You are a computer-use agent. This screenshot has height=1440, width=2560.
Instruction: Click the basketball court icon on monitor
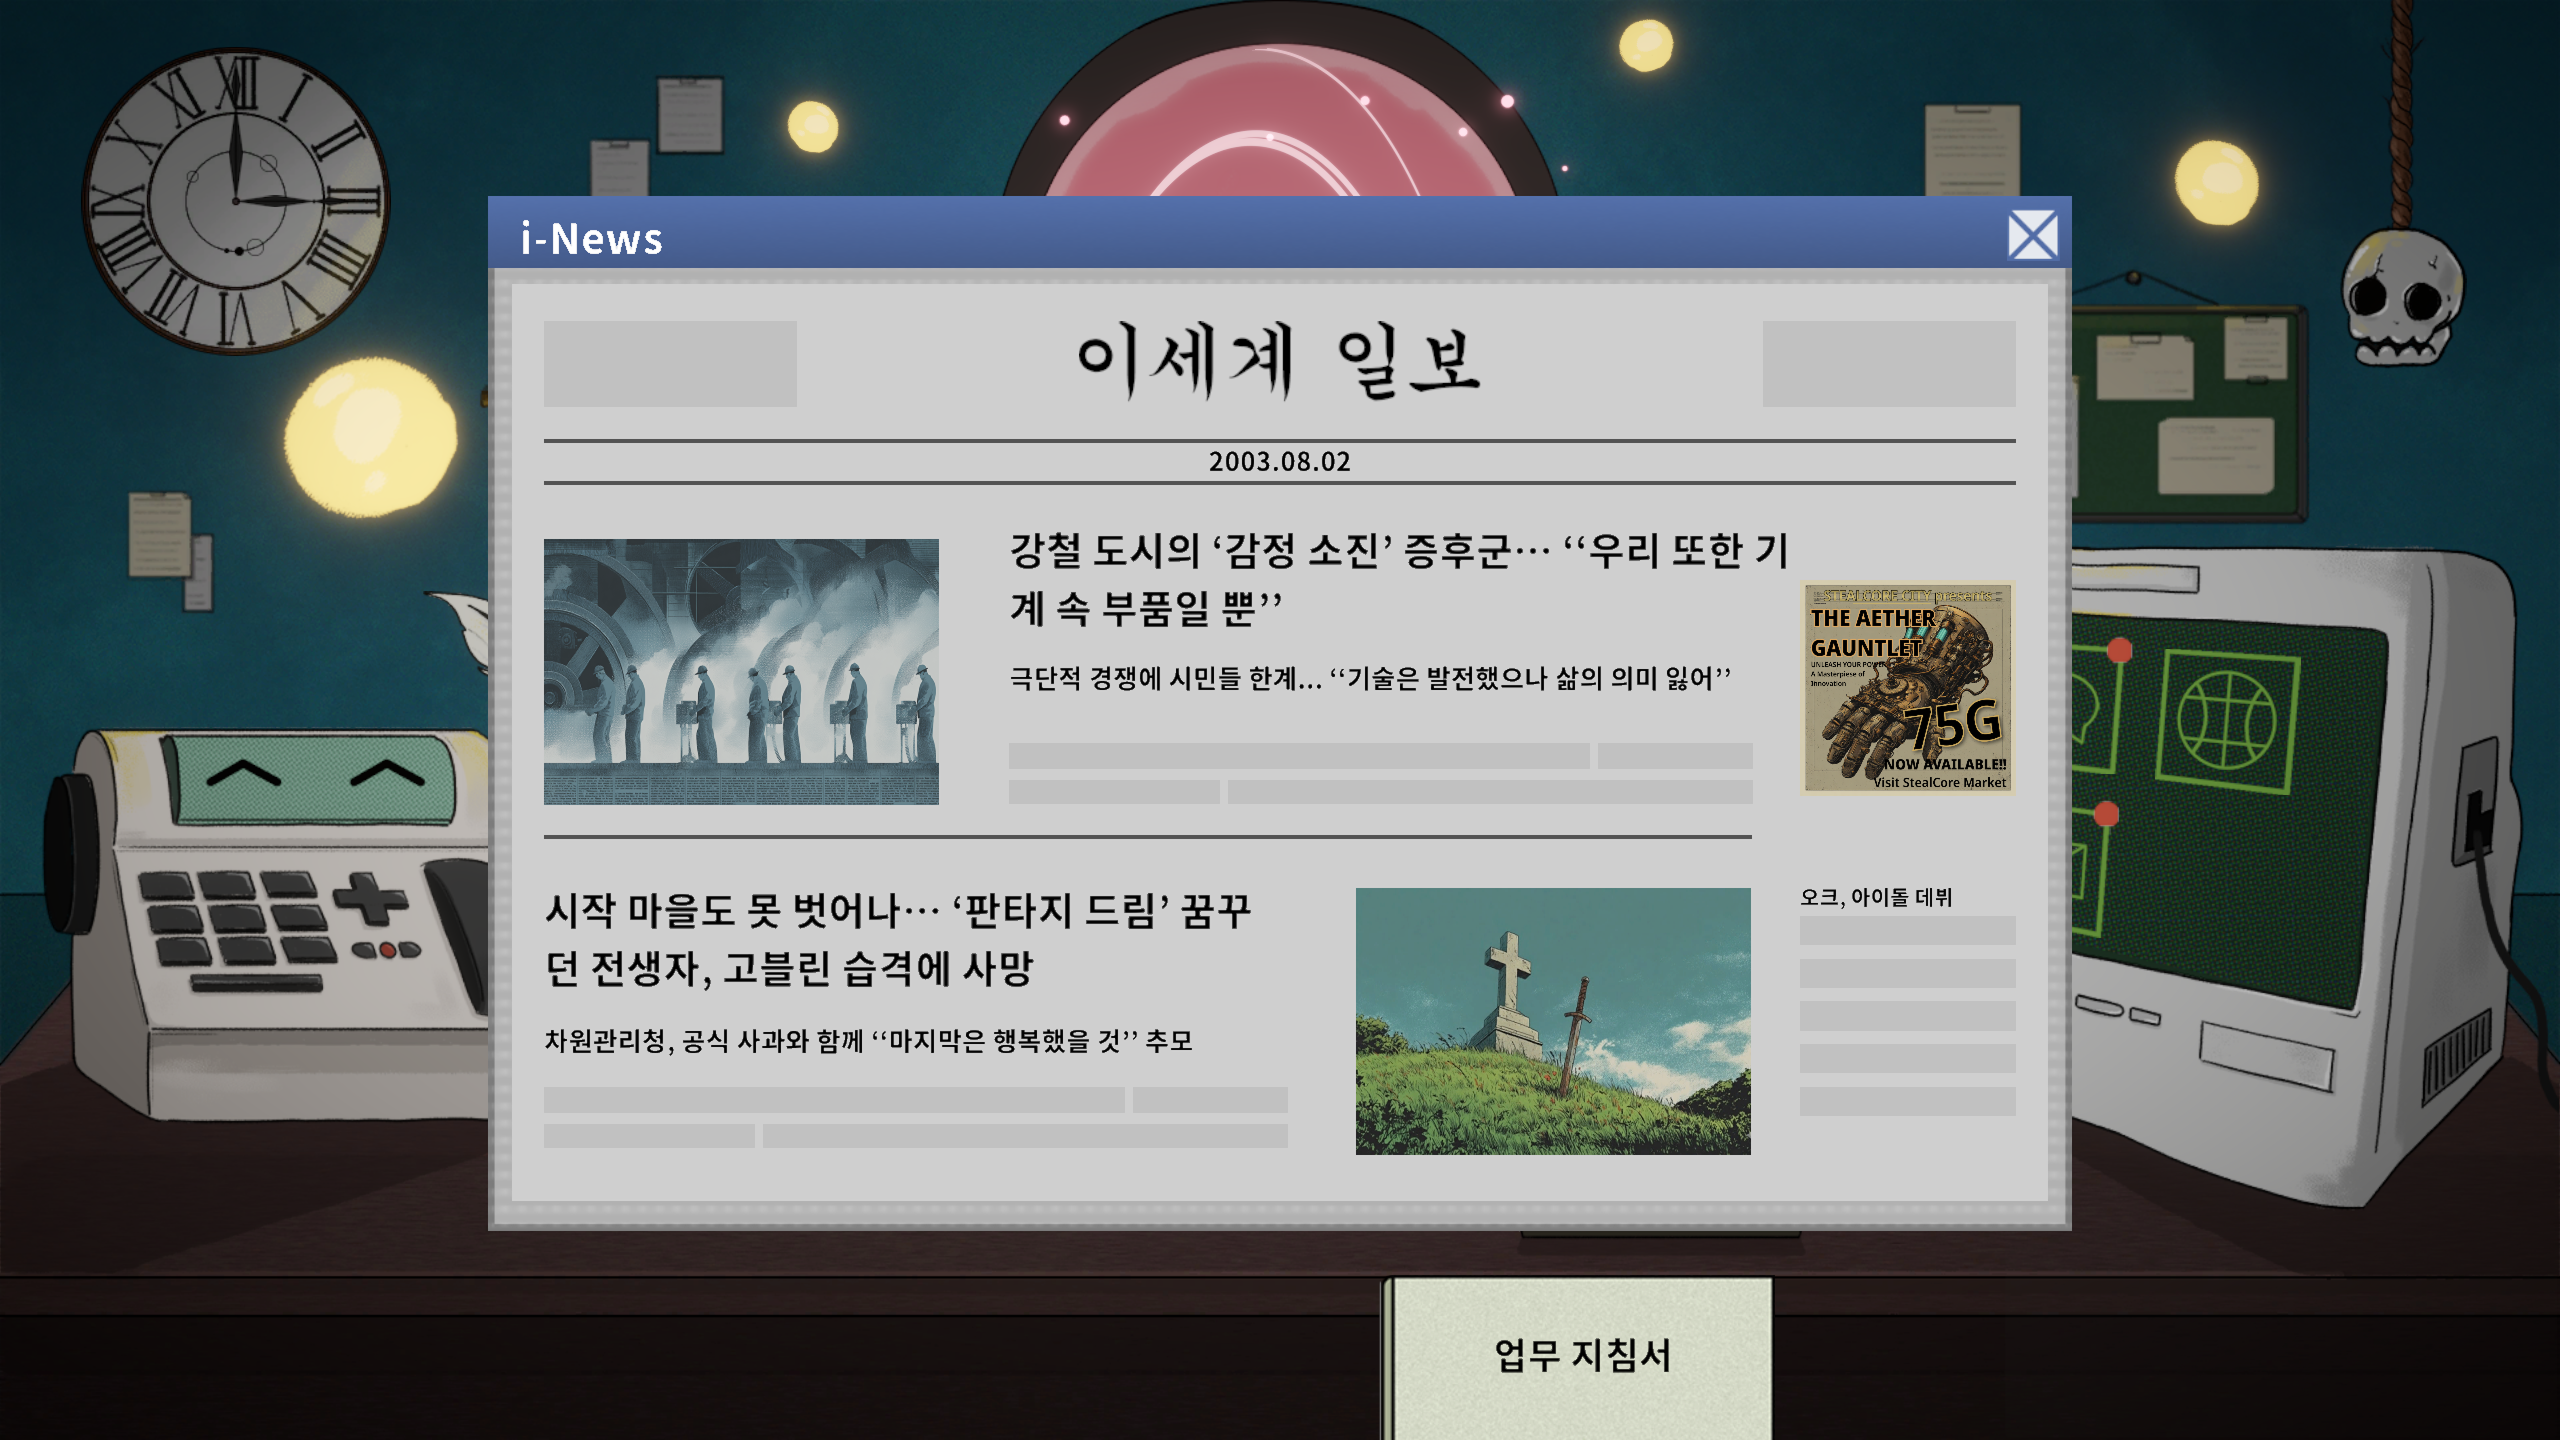[x=2226, y=719]
